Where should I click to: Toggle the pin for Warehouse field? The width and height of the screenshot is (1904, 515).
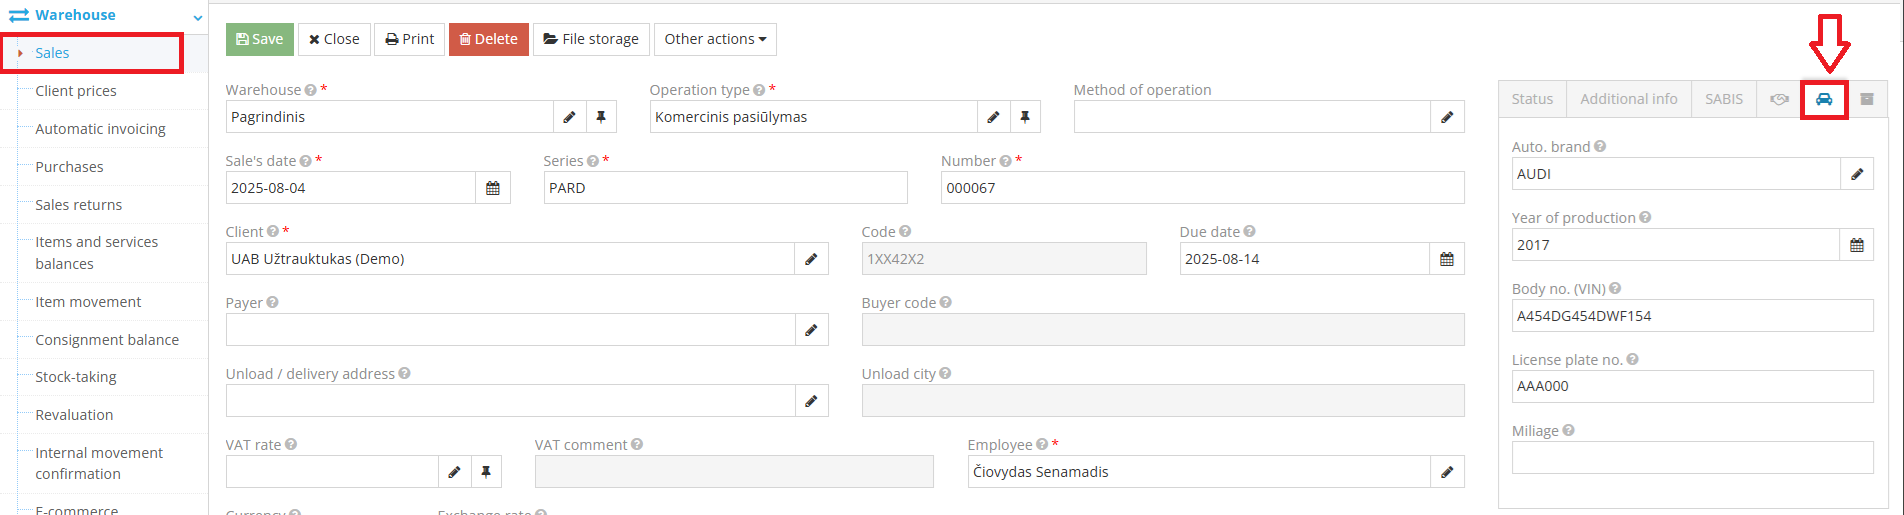601,117
